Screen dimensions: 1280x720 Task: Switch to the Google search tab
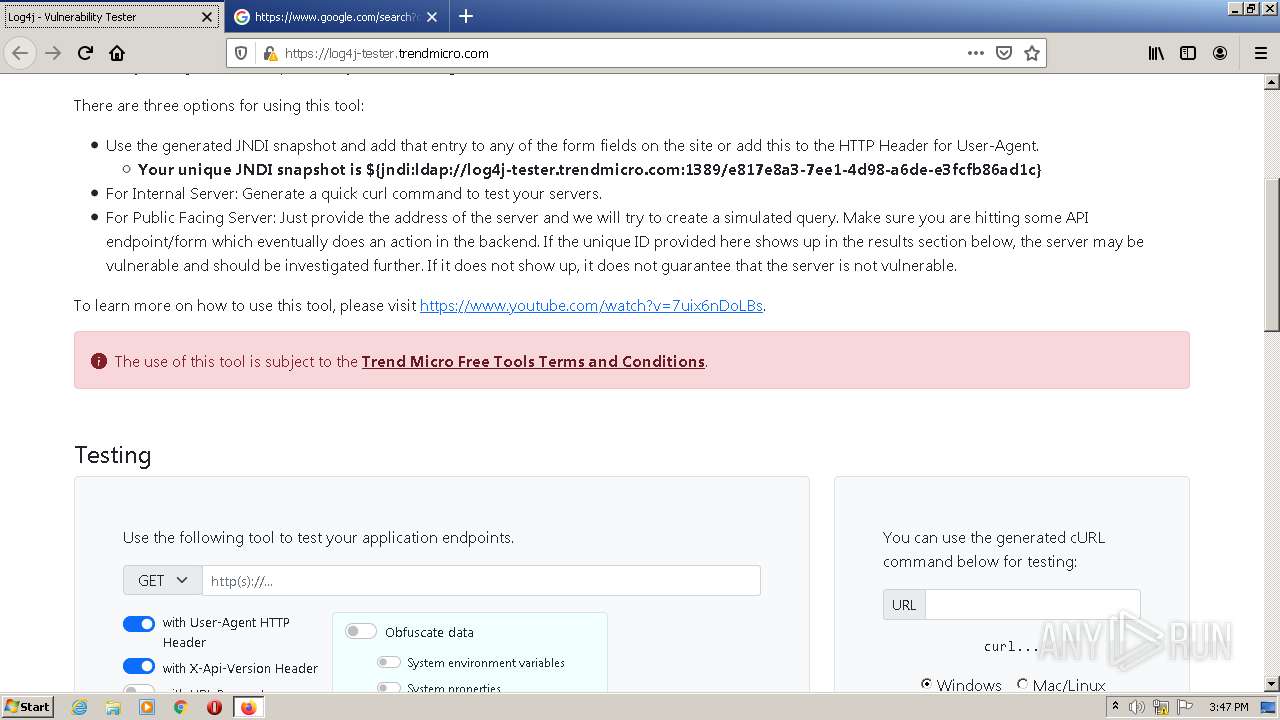point(336,17)
